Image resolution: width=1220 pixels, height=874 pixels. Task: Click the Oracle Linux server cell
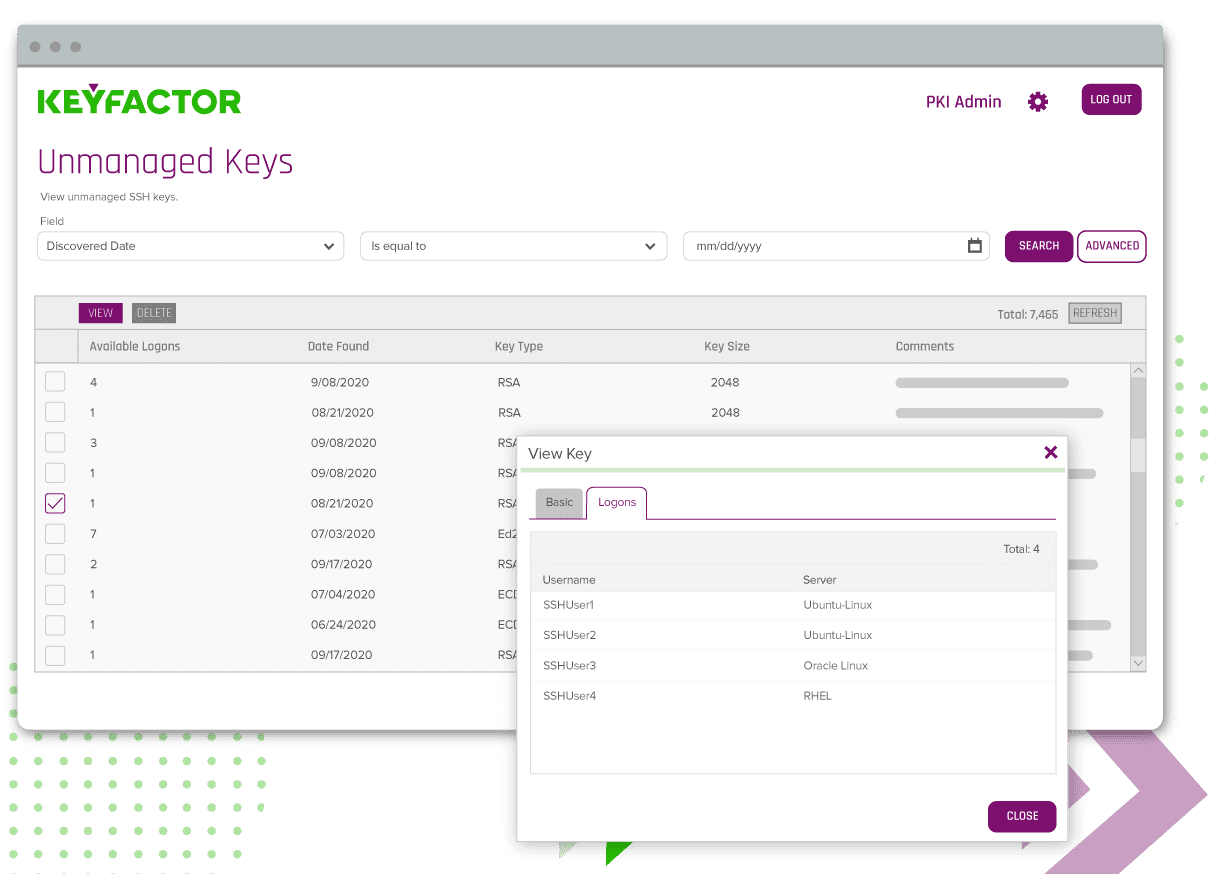[x=836, y=665]
